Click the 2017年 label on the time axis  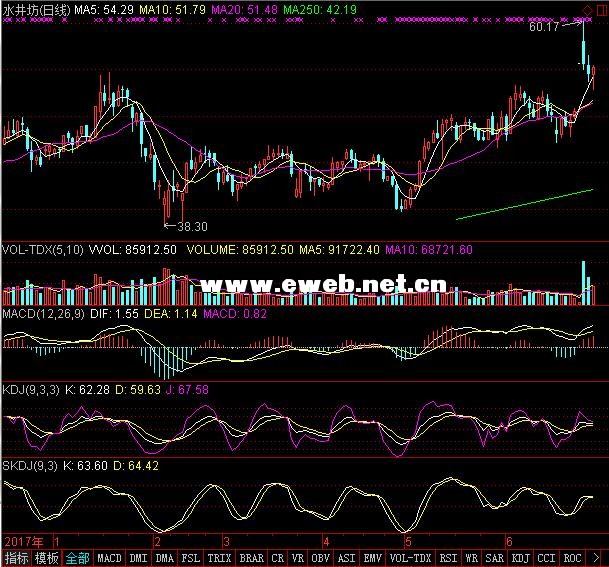point(24,542)
